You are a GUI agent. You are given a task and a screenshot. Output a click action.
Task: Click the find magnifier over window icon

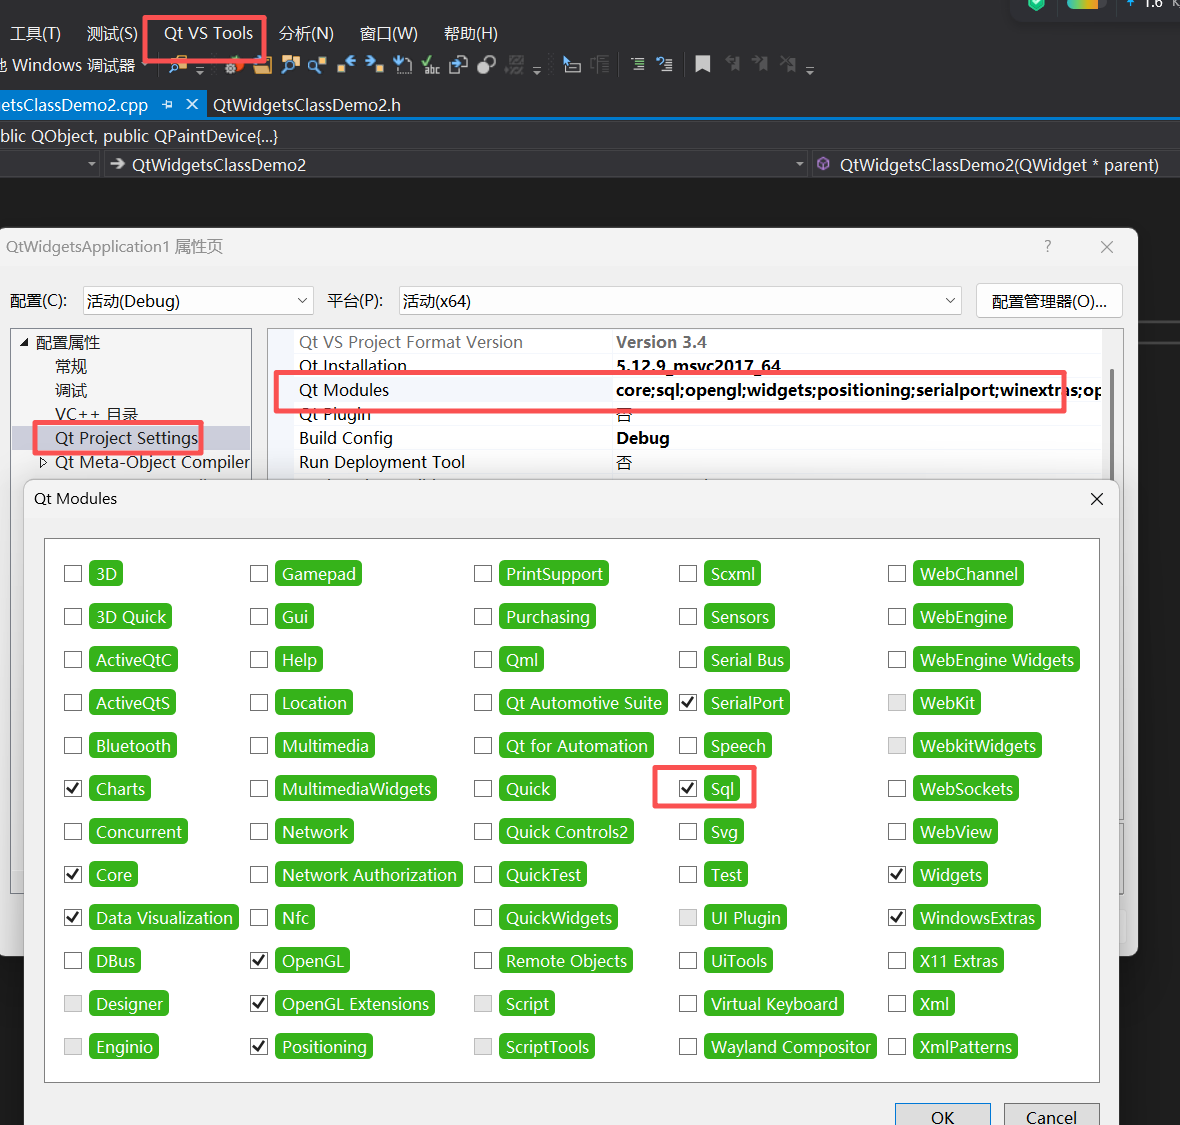290,65
